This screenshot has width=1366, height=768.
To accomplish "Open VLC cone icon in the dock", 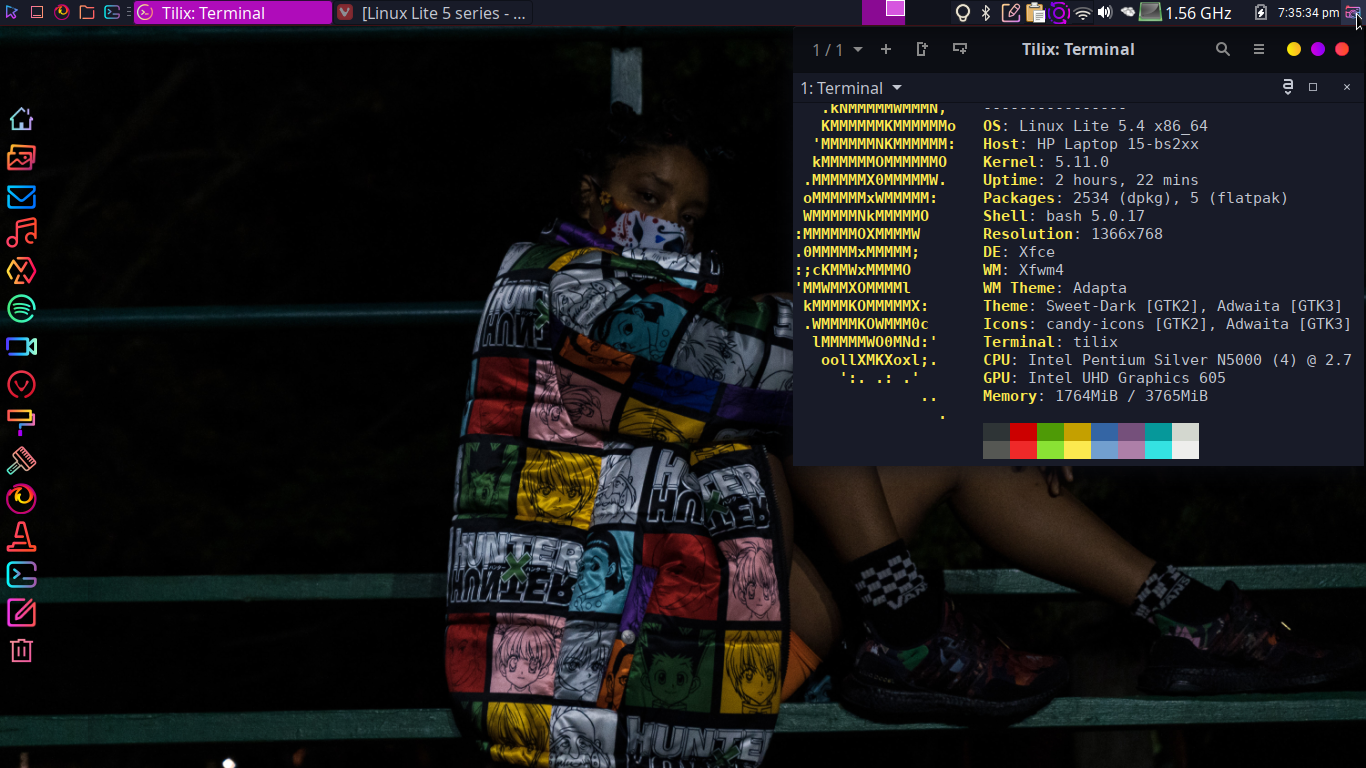I will pyautogui.click(x=22, y=536).
